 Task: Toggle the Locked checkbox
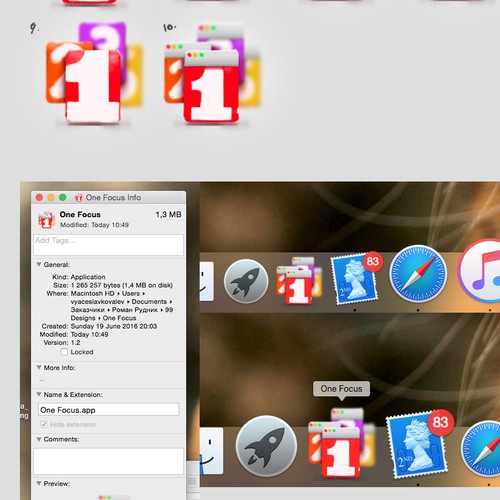coord(64,352)
